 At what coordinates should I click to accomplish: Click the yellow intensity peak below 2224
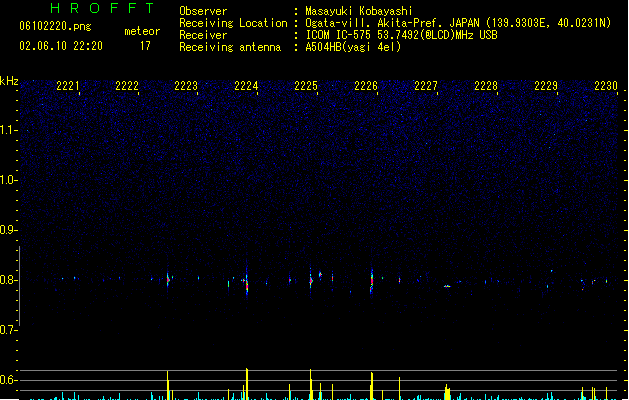coord(247,384)
